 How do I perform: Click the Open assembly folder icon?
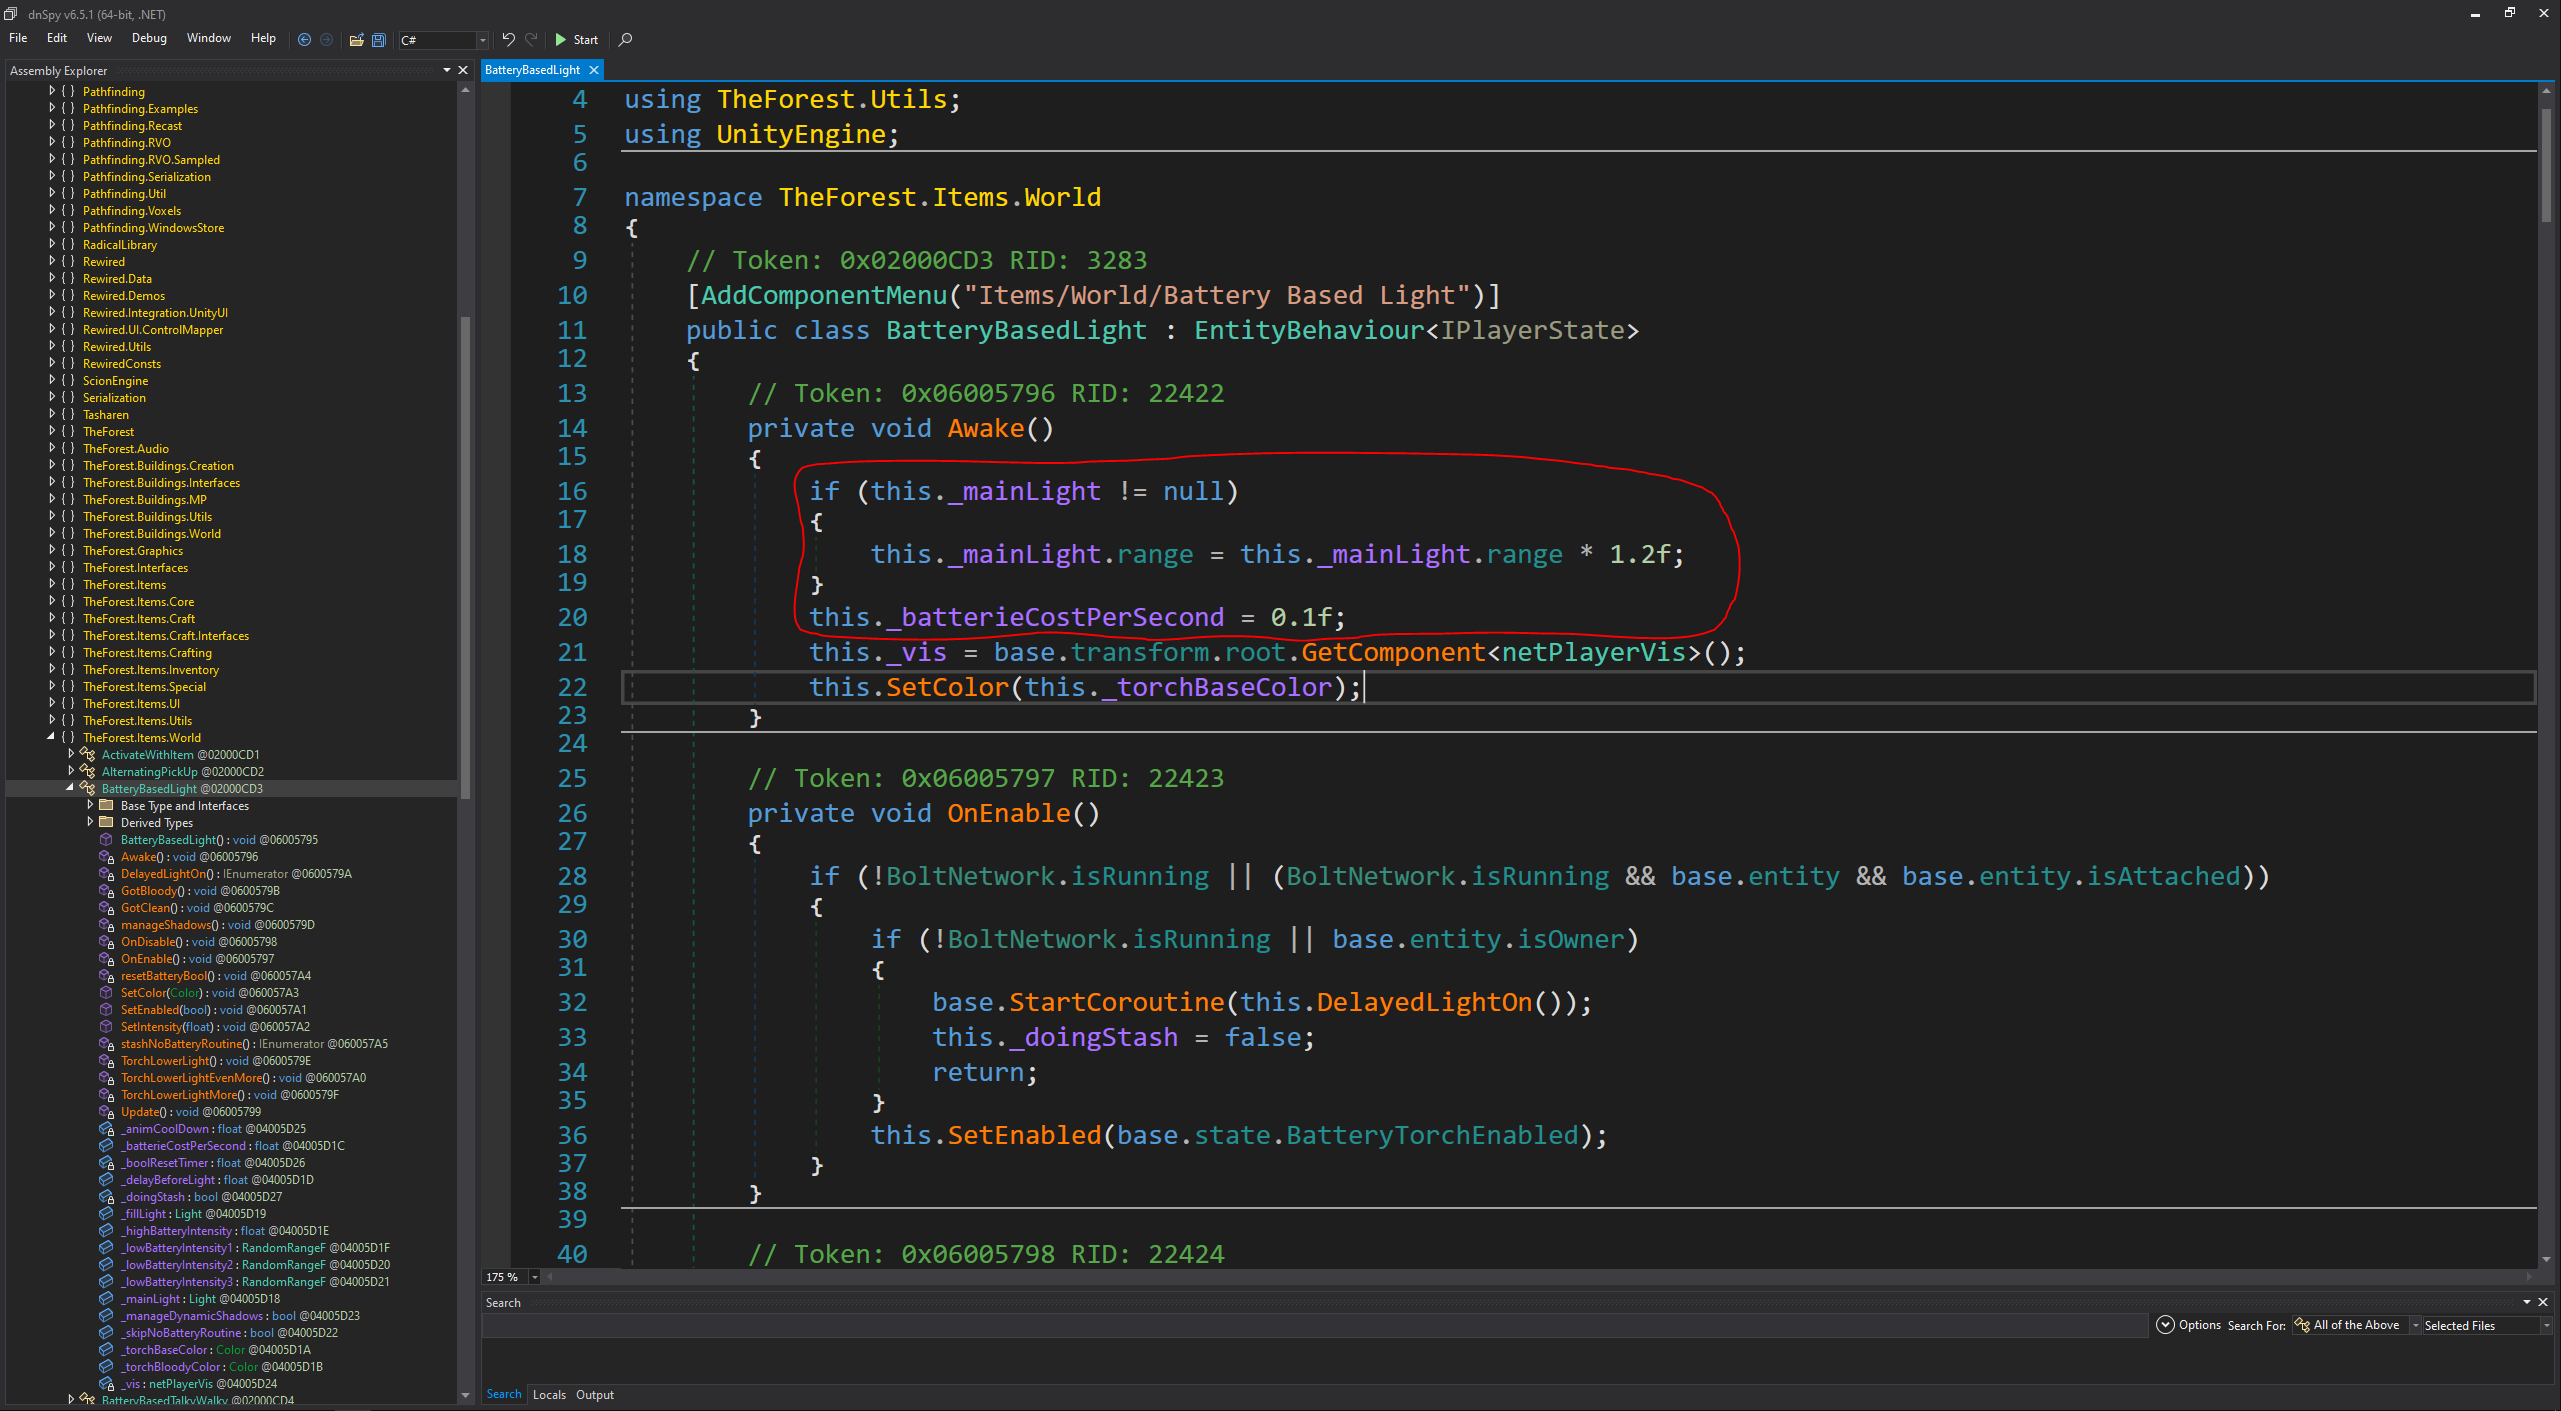click(x=356, y=40)
